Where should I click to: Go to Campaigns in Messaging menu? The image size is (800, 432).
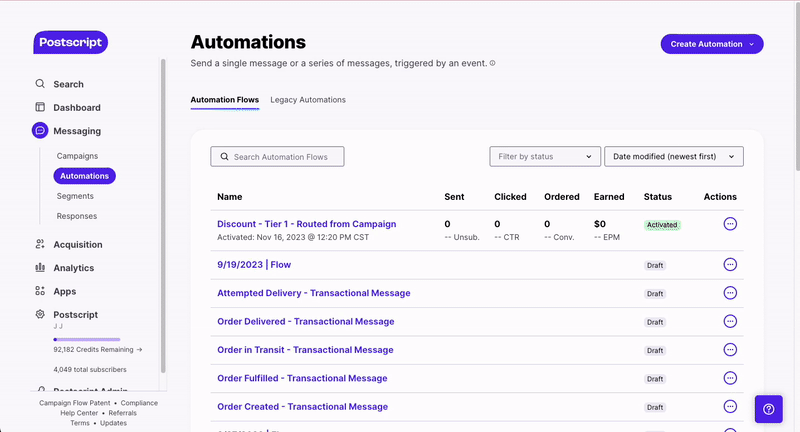tap(77, 156)
